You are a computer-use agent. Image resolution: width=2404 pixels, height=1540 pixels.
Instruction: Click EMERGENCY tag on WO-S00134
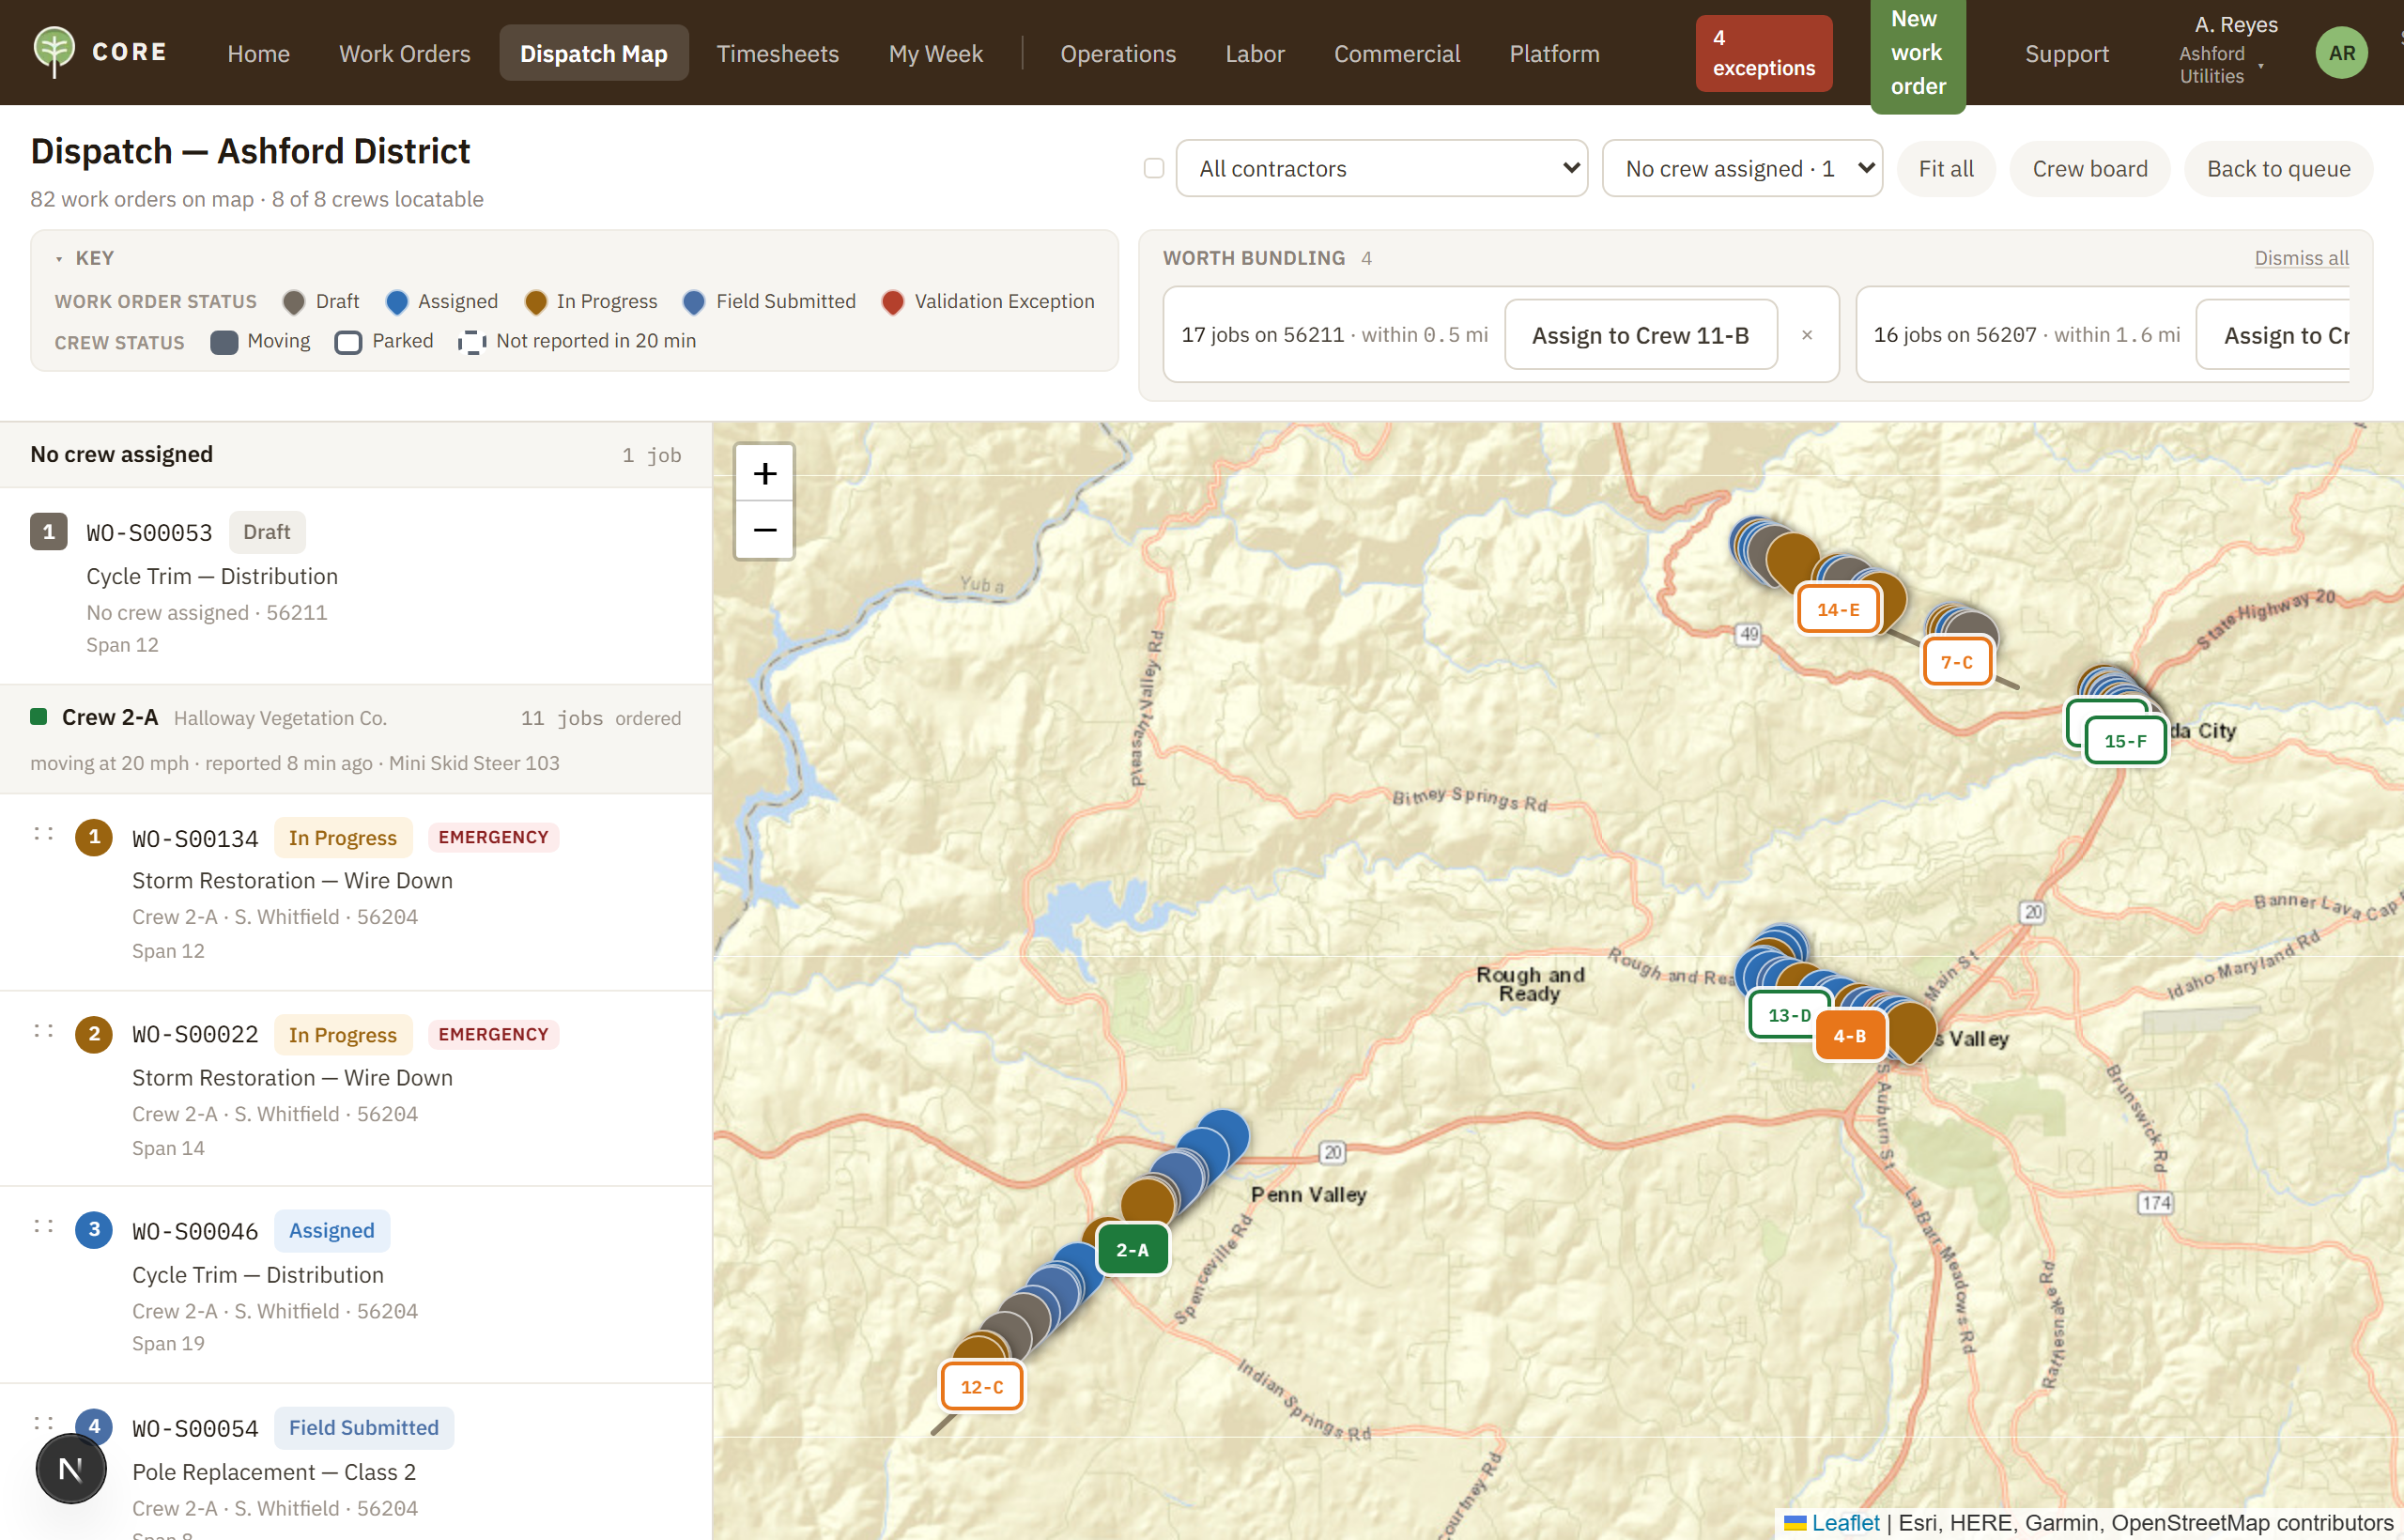(493, 837)
